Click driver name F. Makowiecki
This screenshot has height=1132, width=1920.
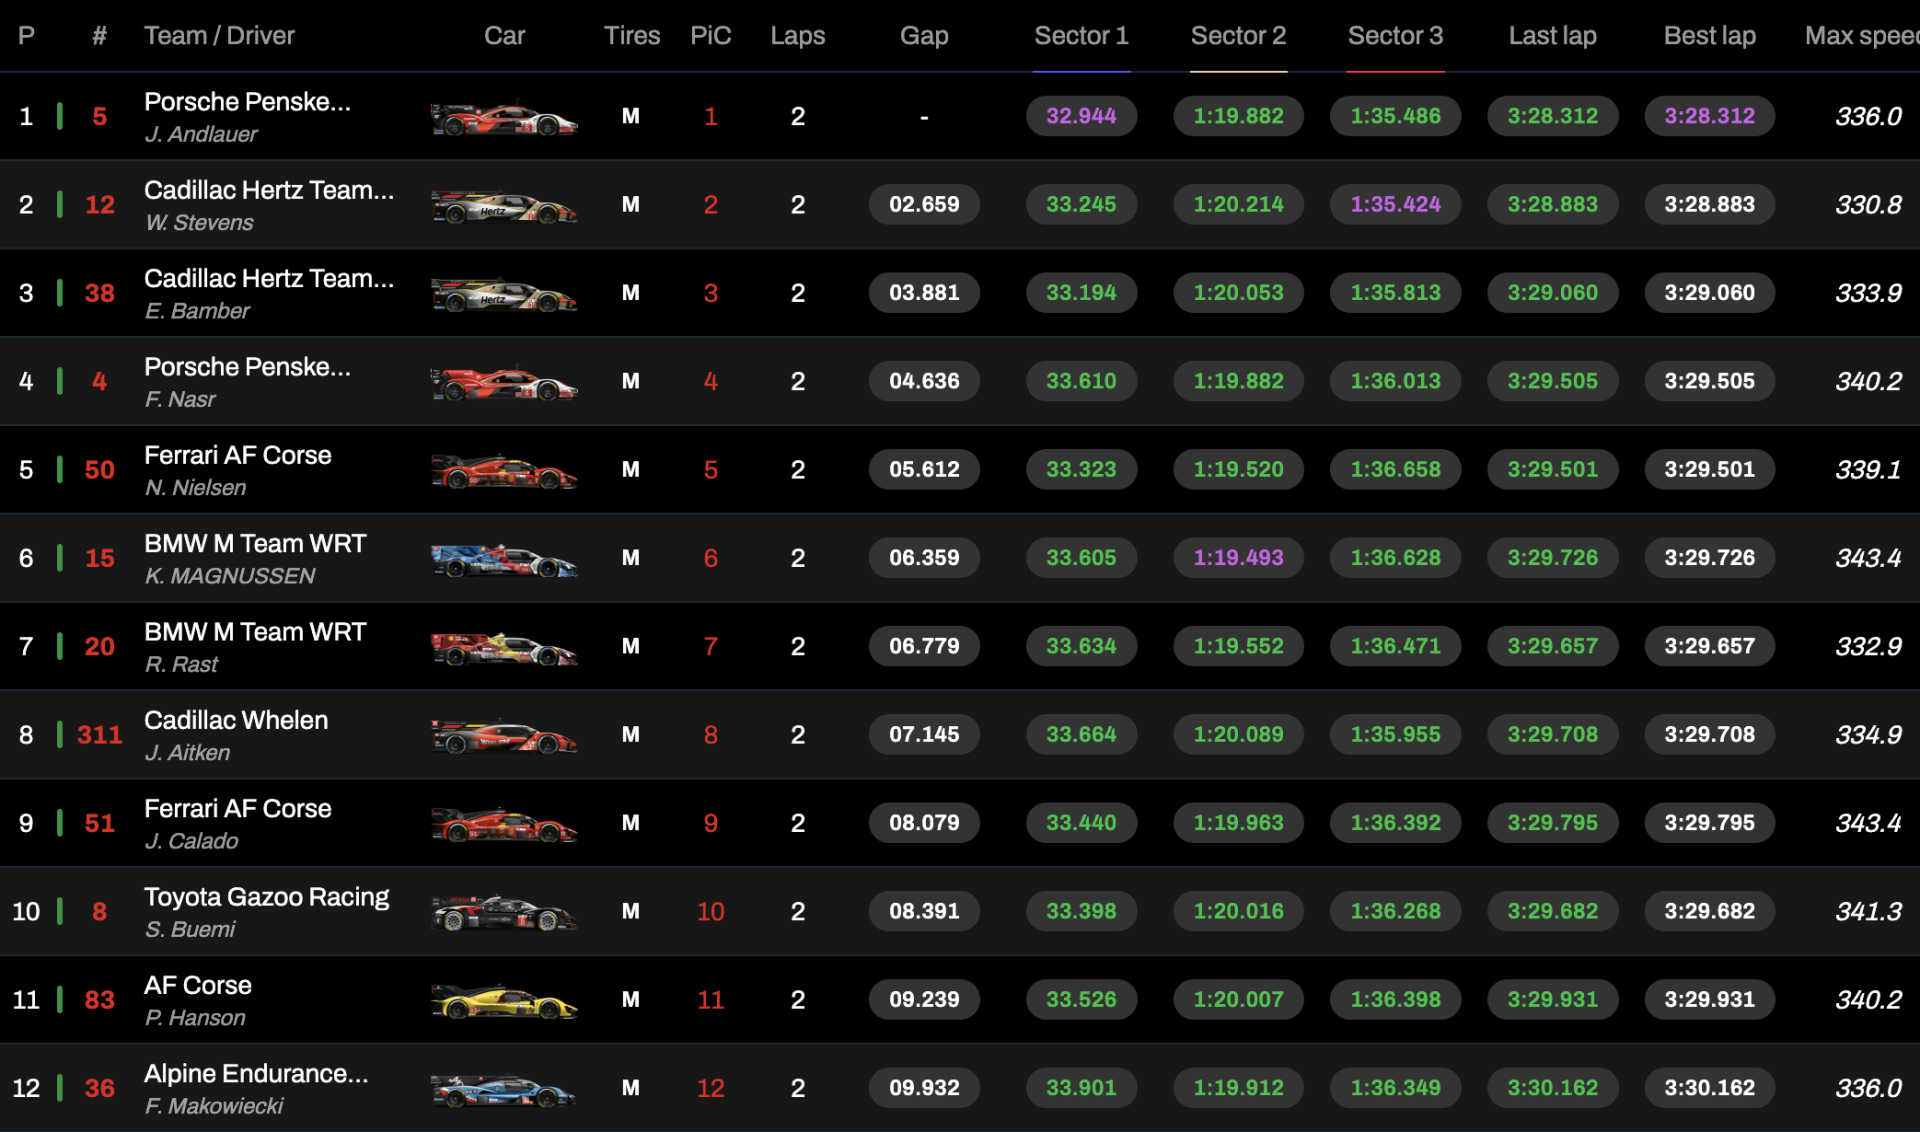pyautogui.click(x=214, y=1106)
